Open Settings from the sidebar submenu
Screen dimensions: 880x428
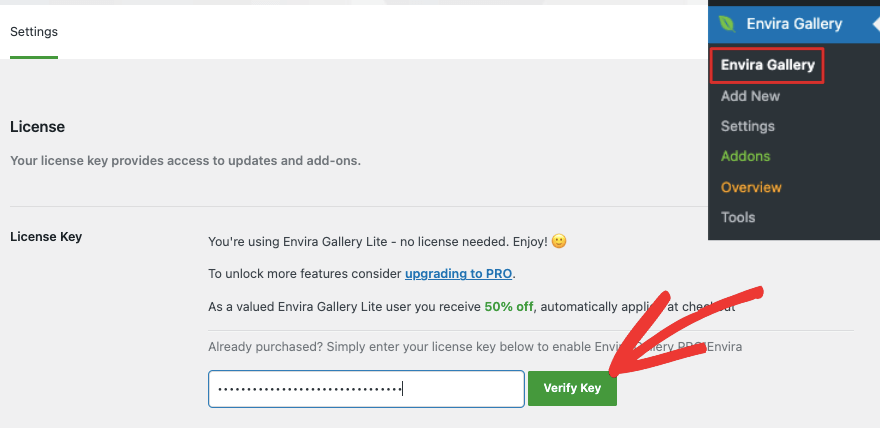(x=748, y=126)
